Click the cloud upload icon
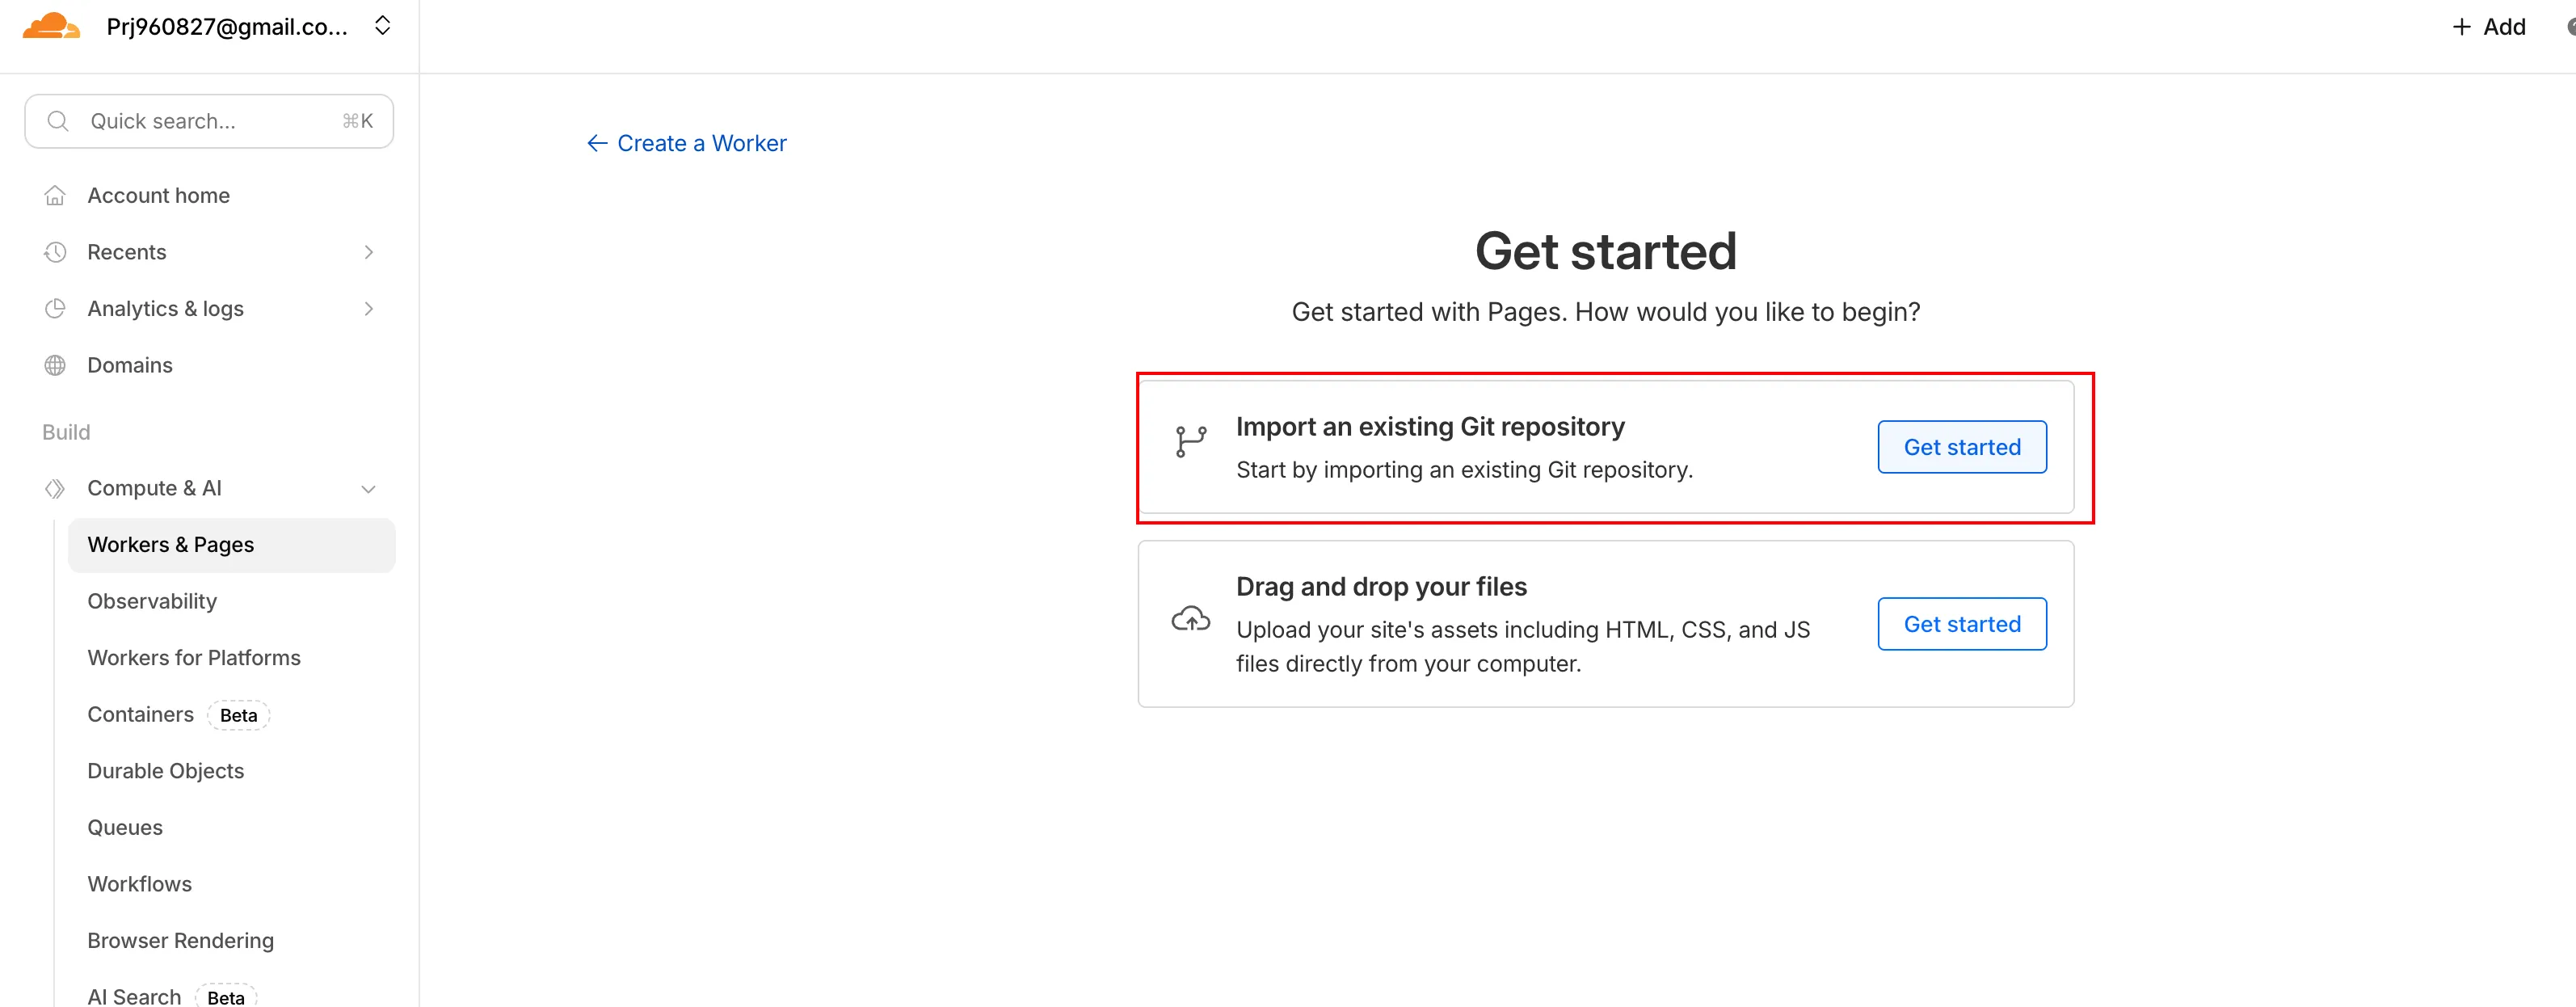The height and width of the screenshot is (1007, 2576). [x=1190, y=620]
